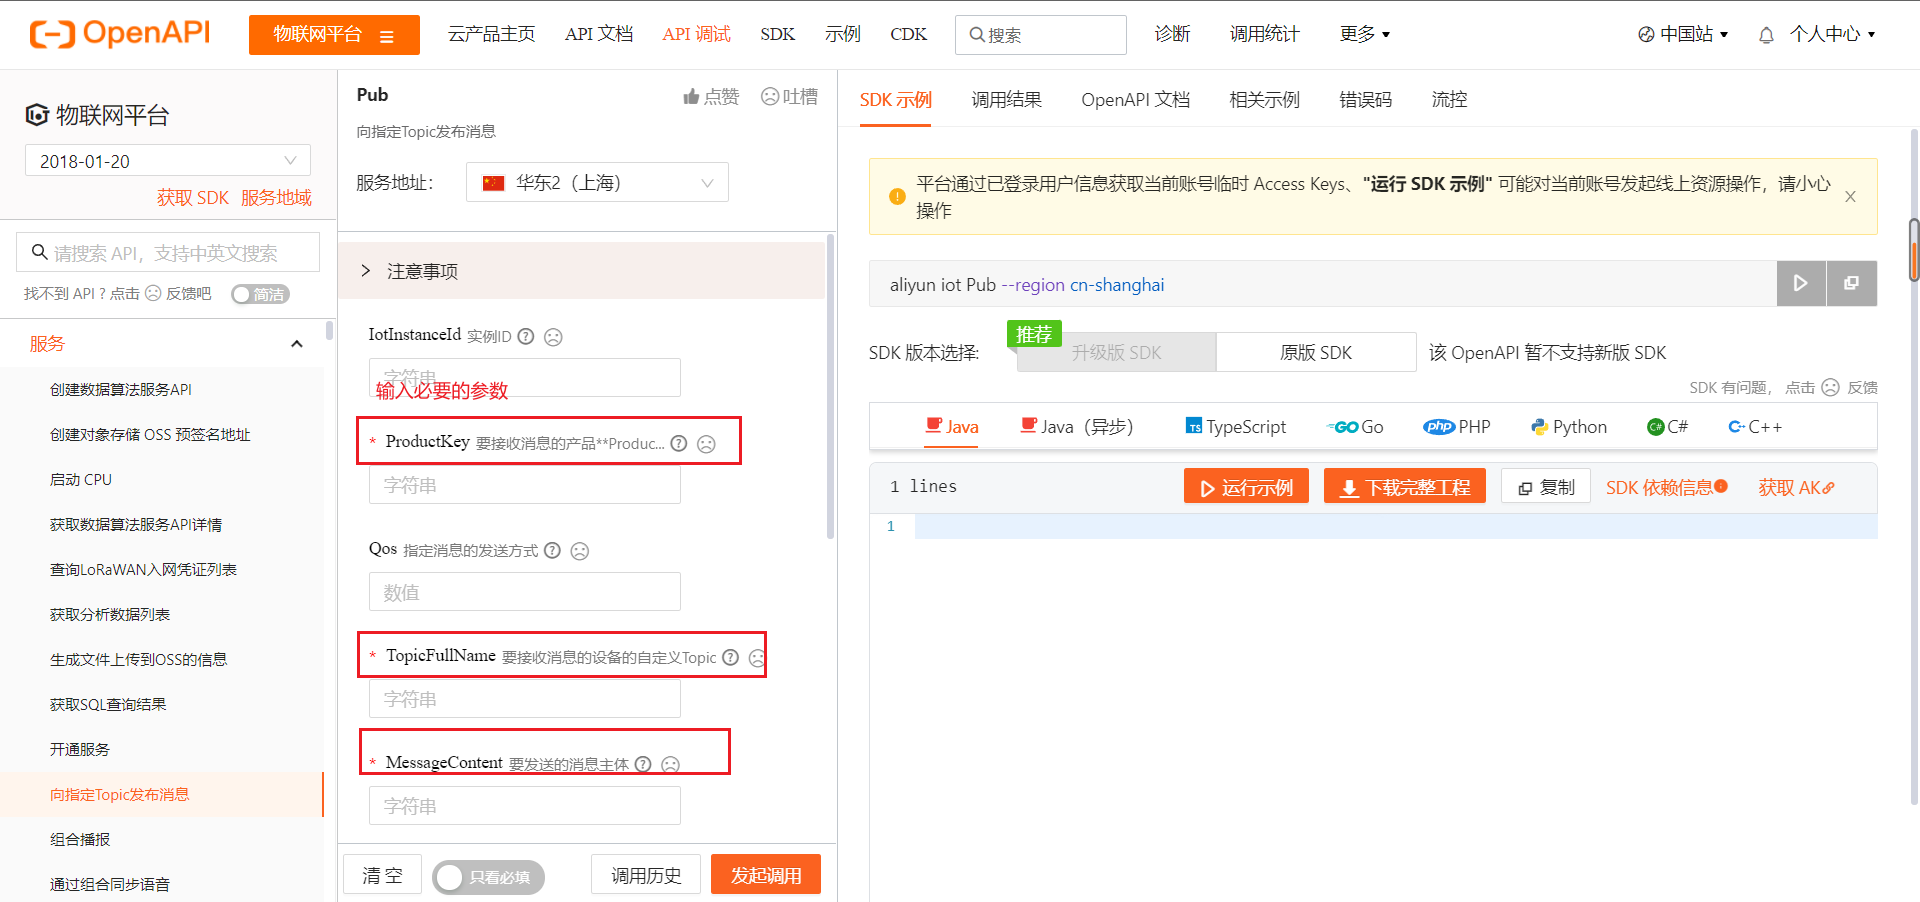The image size is (1920, 902).
Task: Click feedback face next to Qos
Action: [x=579, y=551]
